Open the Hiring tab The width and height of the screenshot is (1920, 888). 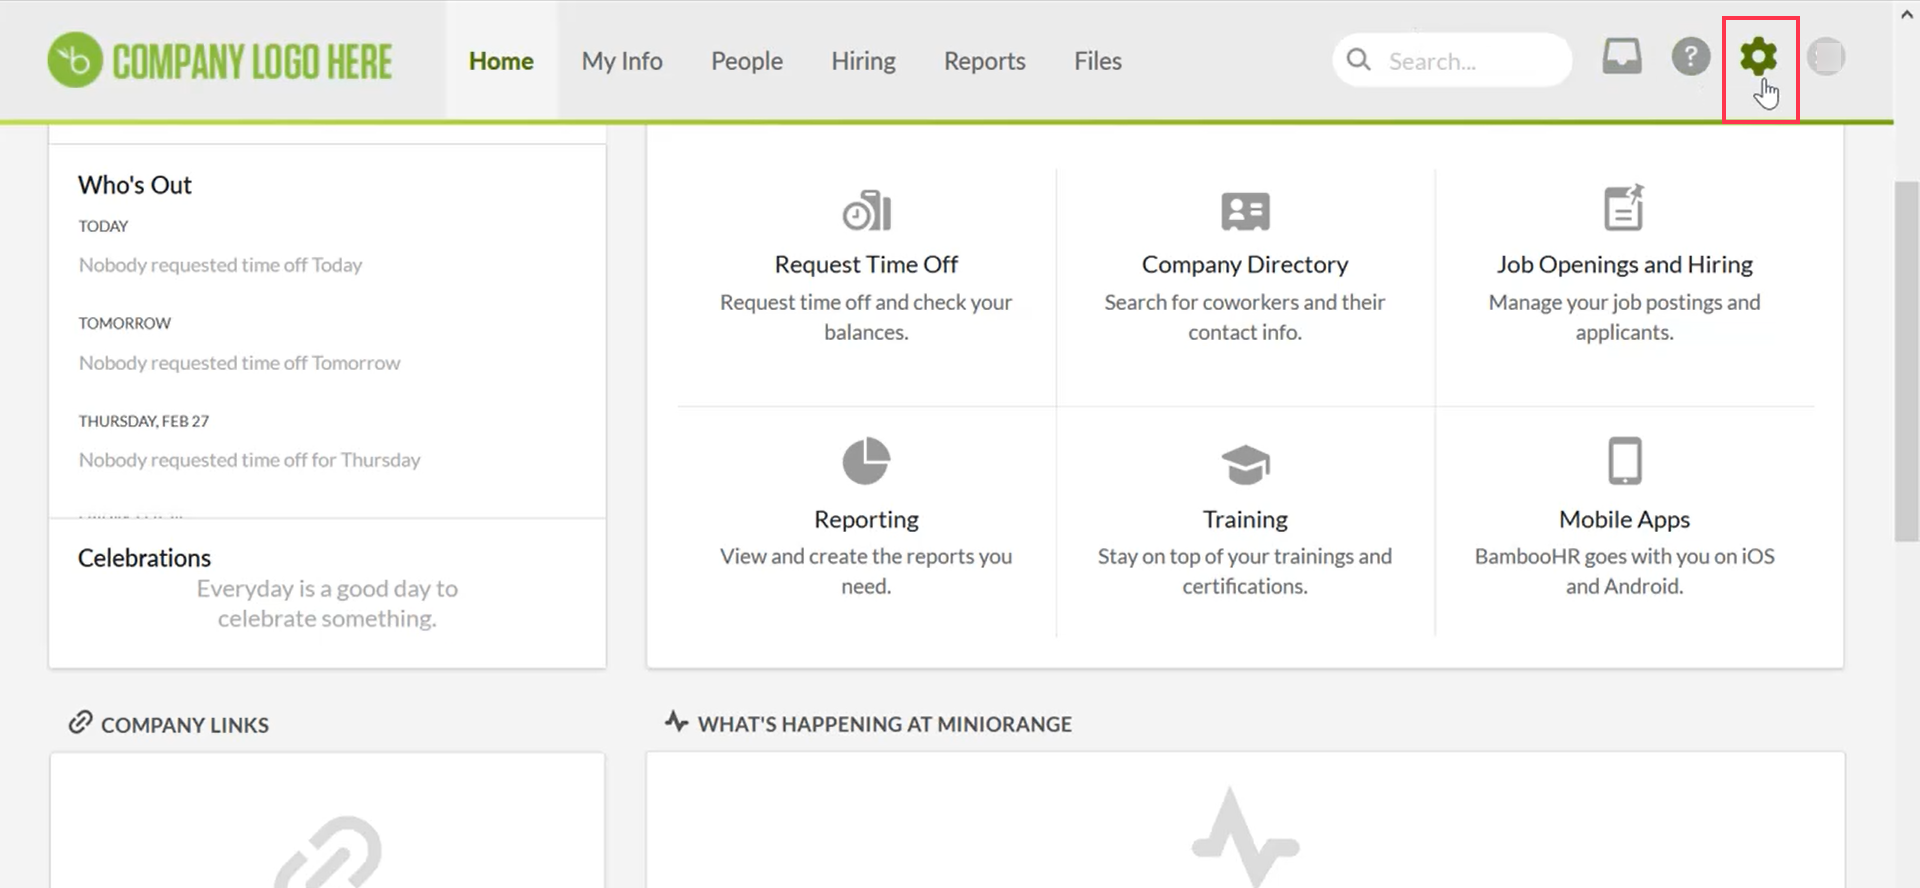(x=863, y=61)
